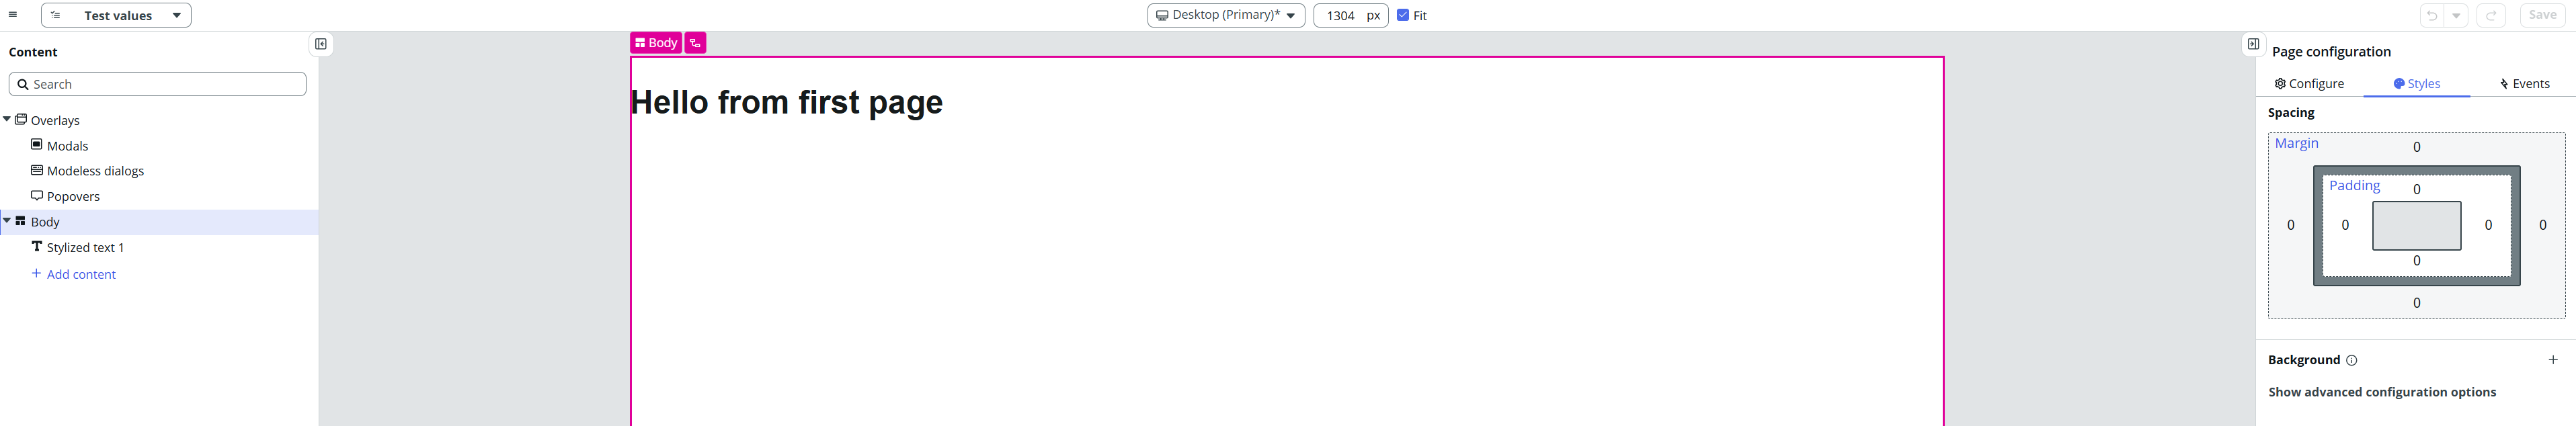2576x426 pixels.
Task: Add a background with the plus icon
Action: [2552, 360]
